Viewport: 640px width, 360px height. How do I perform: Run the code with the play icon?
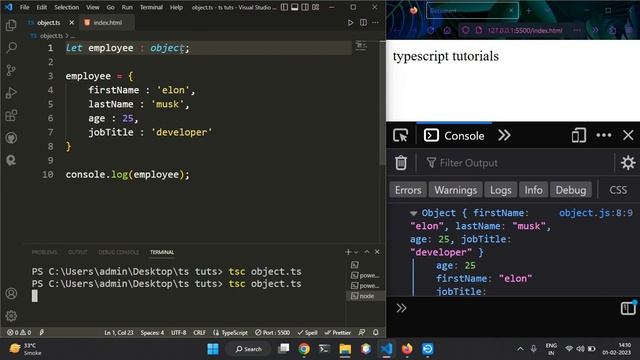coord(350,22)
